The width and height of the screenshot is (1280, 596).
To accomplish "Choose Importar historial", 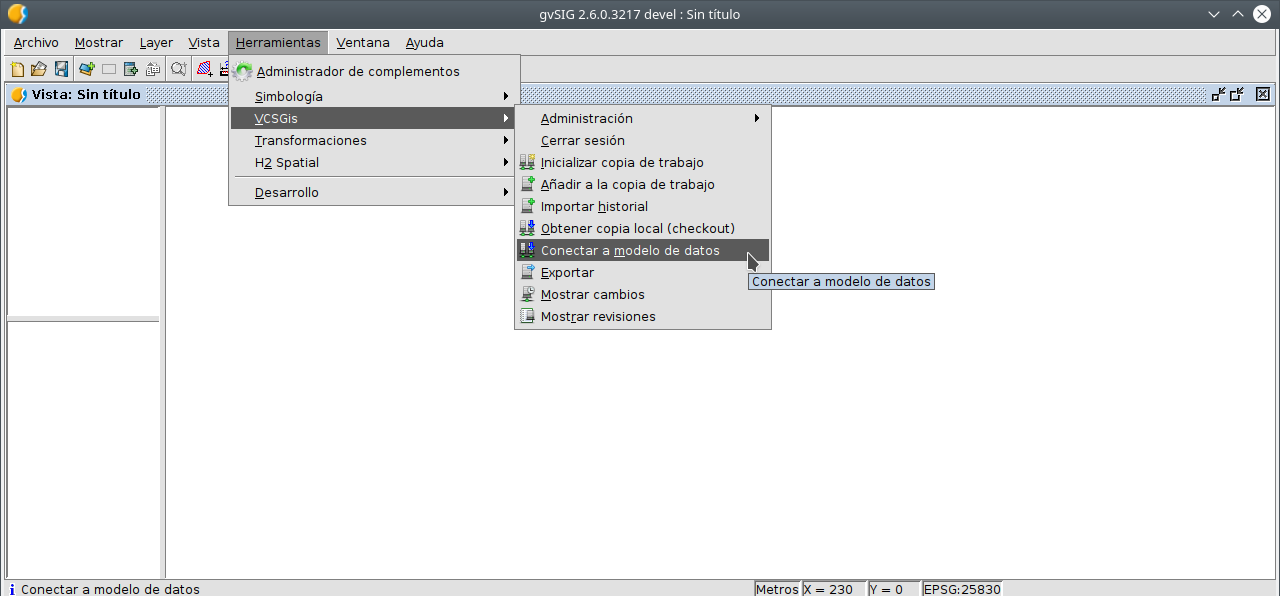I will pos(643,206).
